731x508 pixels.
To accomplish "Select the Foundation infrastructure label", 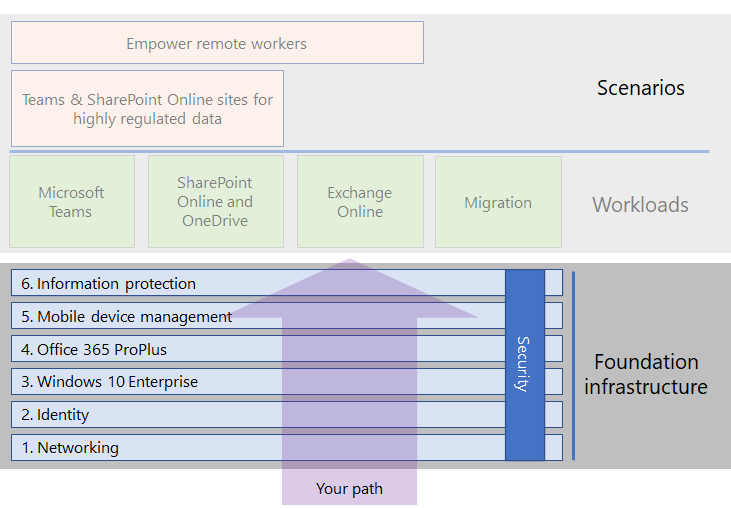I will (x=646, y=374).
